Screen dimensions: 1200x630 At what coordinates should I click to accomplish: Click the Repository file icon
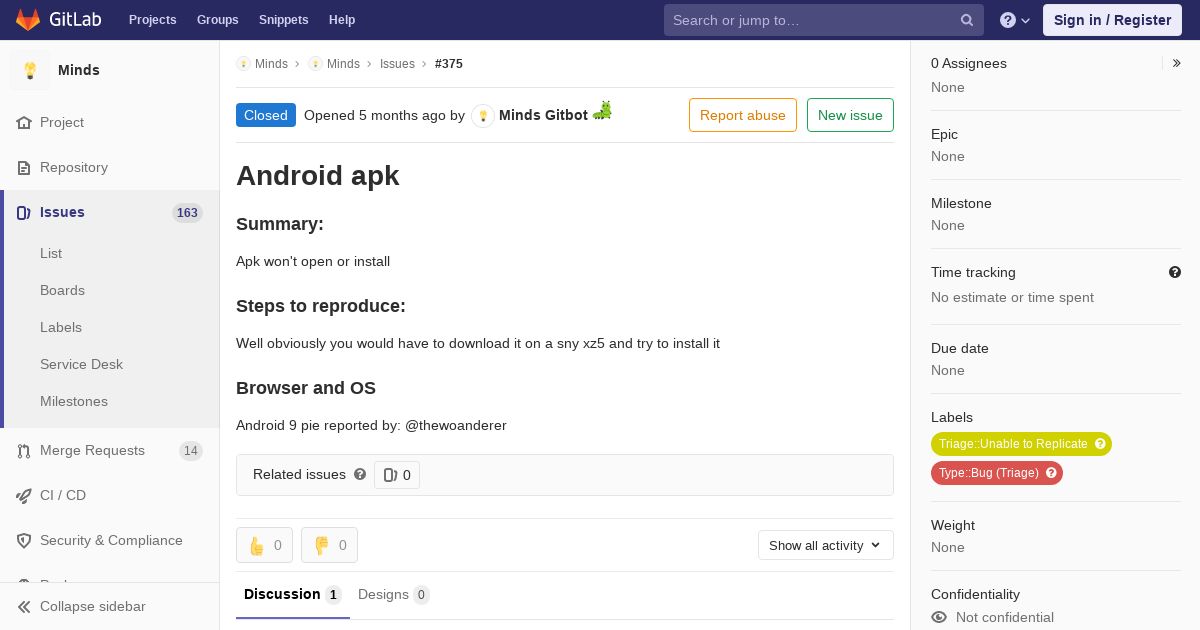tap(24, 168)
